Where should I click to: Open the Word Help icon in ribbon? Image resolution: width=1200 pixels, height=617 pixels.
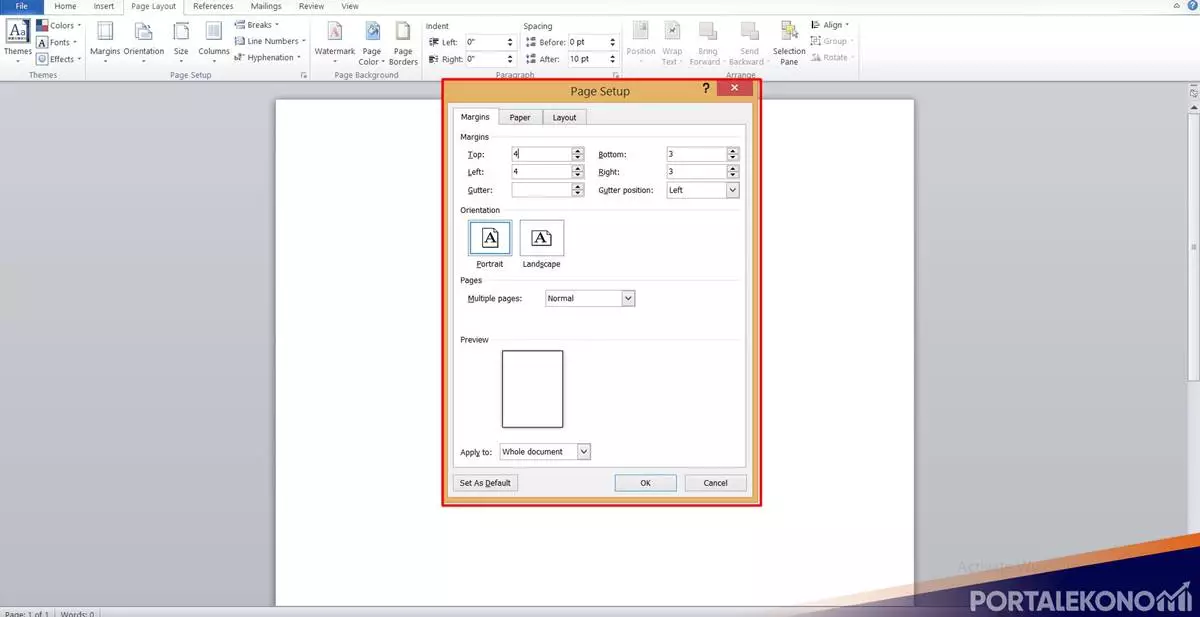1192,6
